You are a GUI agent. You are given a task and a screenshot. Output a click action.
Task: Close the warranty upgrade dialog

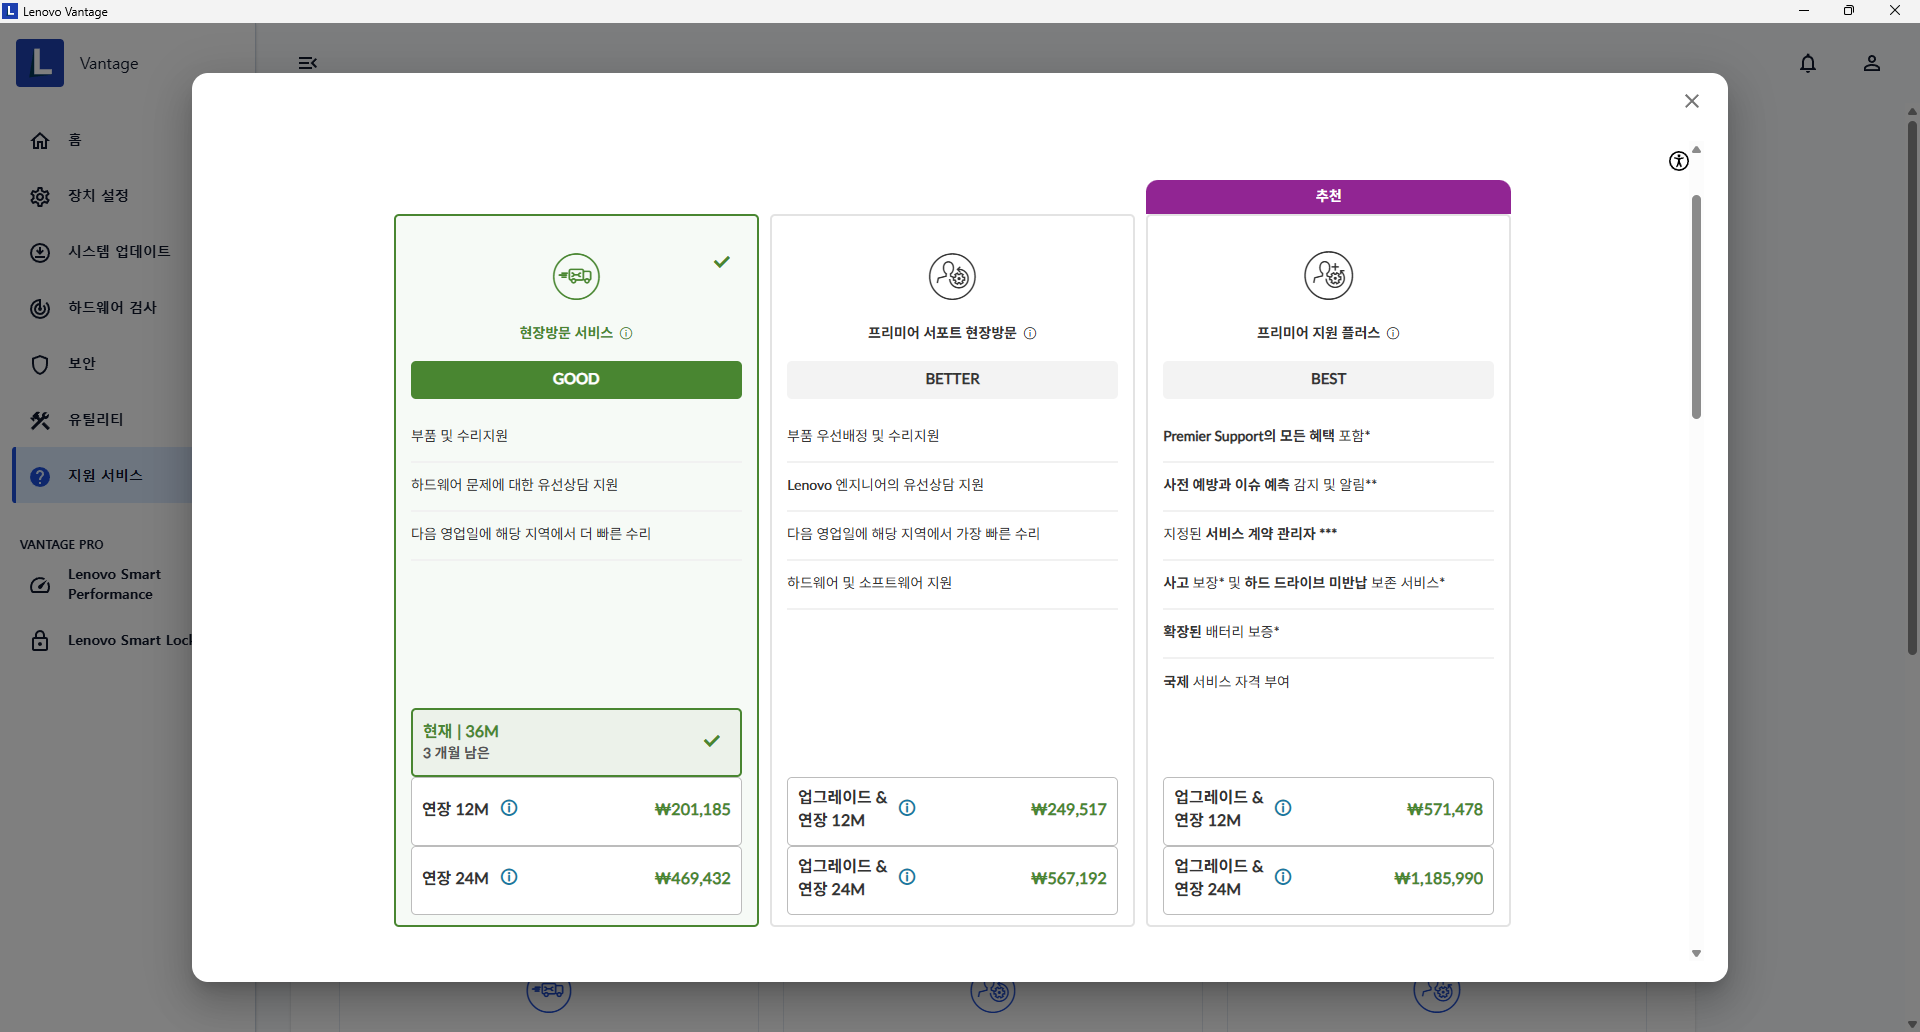click(x=1691, y=101)
